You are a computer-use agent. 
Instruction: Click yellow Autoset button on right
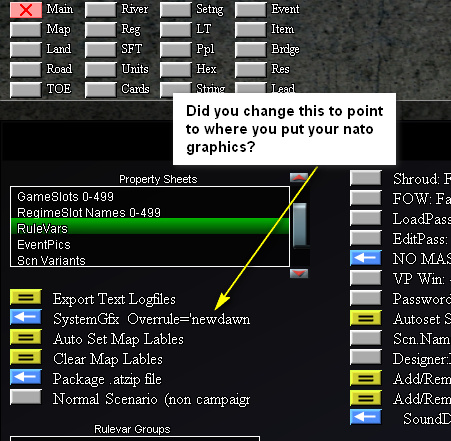366,318
